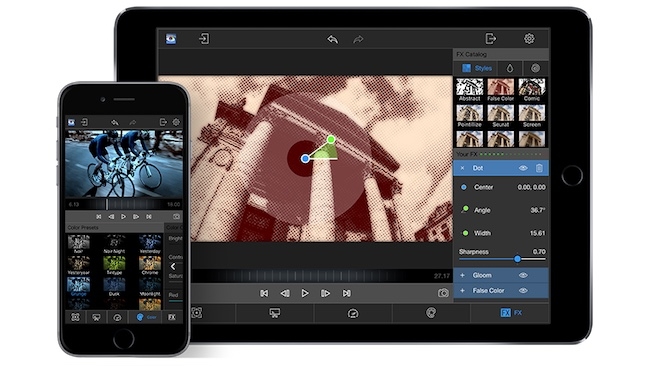Delete the Dot effect with trash icon
This screenshot has width=650, height=366.
pyautogui.click(x=539, y=168)
